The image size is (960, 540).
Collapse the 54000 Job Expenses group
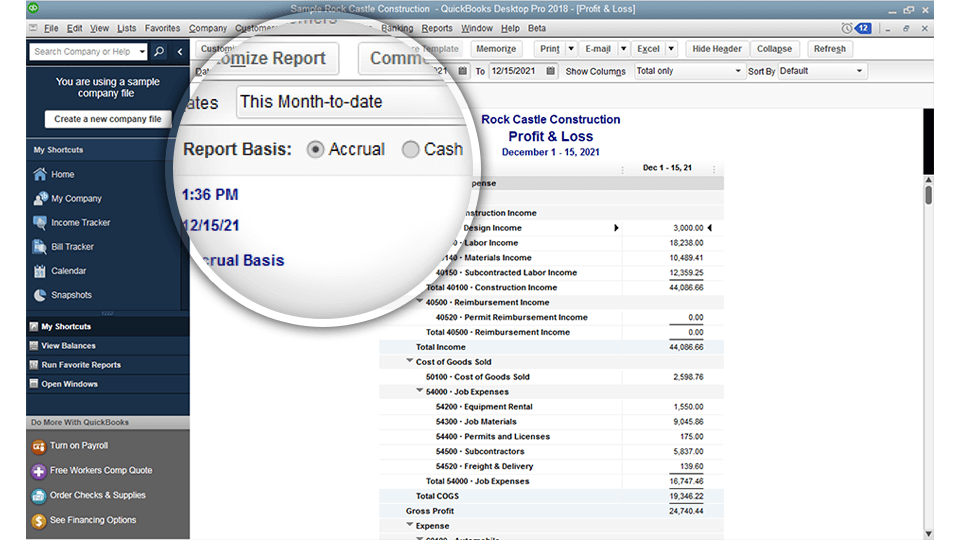[x=420, y=391]
